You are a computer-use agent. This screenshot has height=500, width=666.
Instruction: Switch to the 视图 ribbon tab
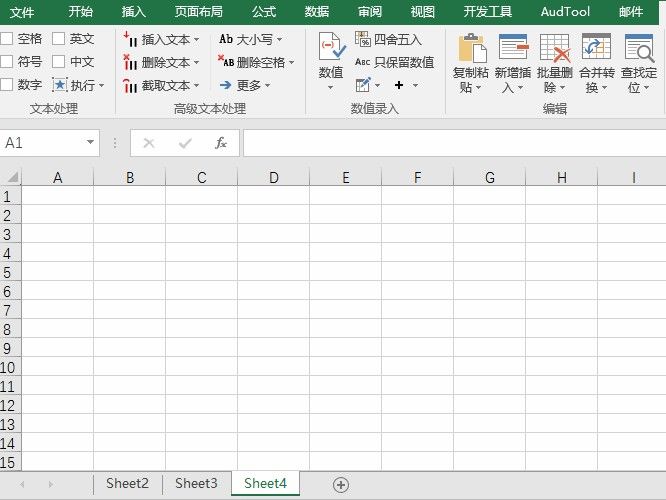click(x=423, y=11)
